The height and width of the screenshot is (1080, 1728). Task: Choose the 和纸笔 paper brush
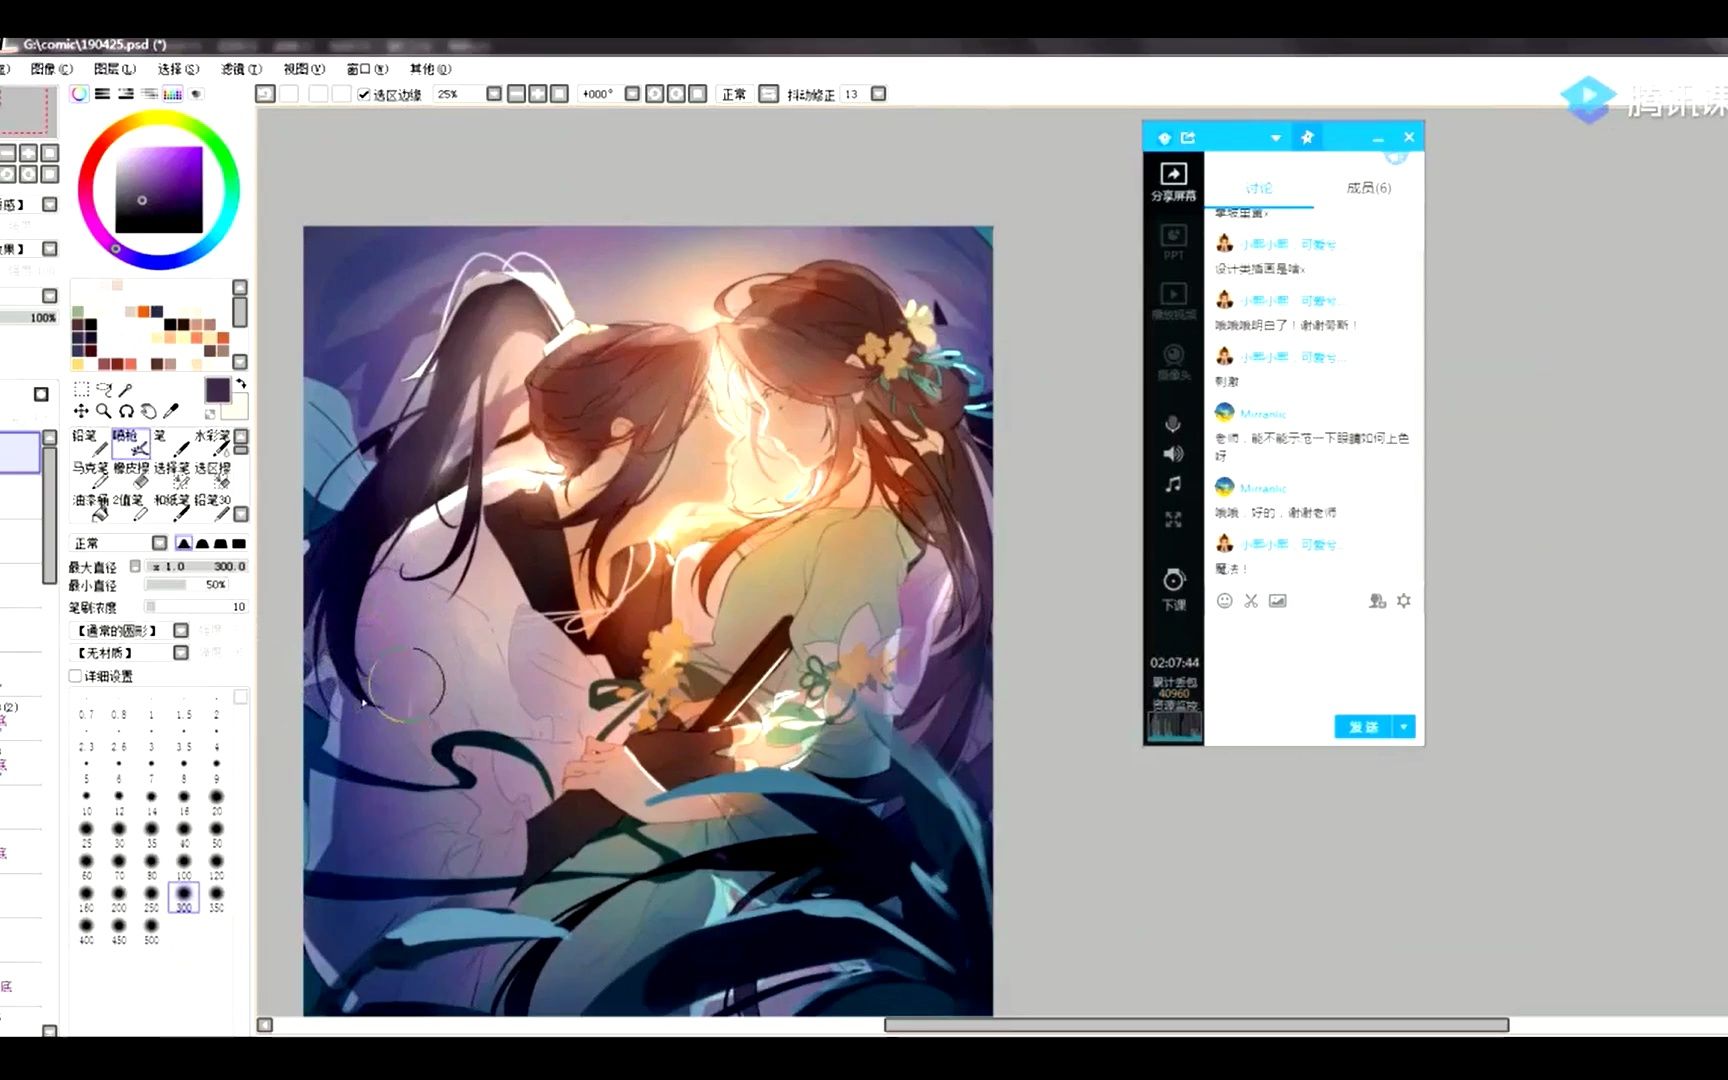click(x=171, y=507)
